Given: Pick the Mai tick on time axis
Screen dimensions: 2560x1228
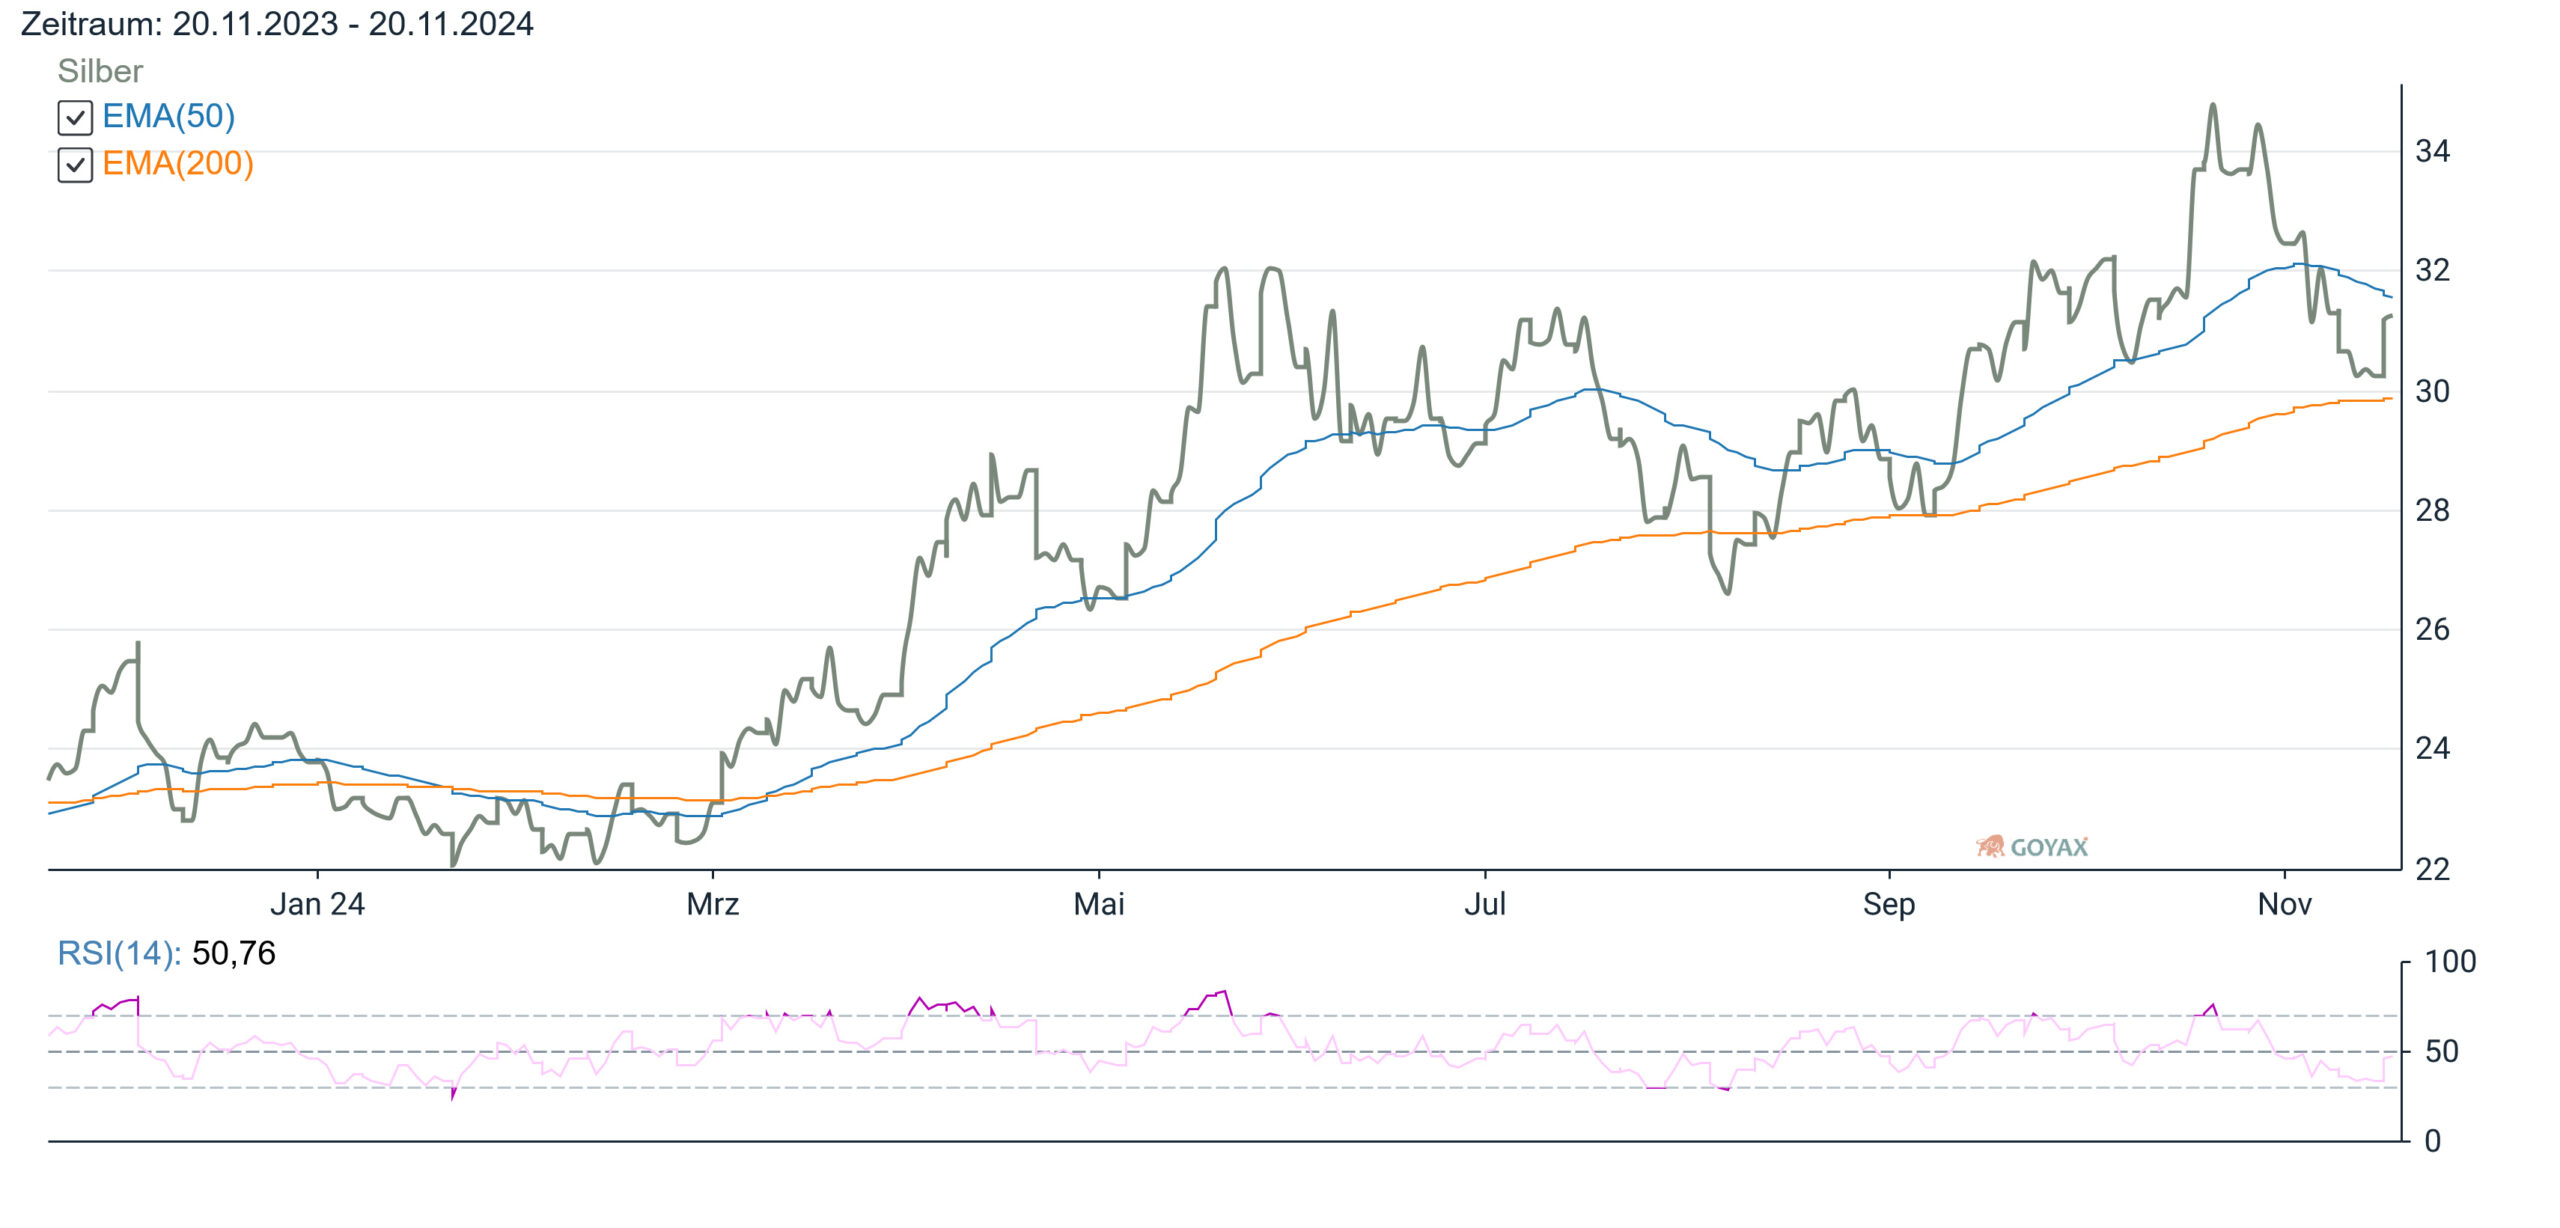Looking at the screenshot, I should (x=1099, y=904).
